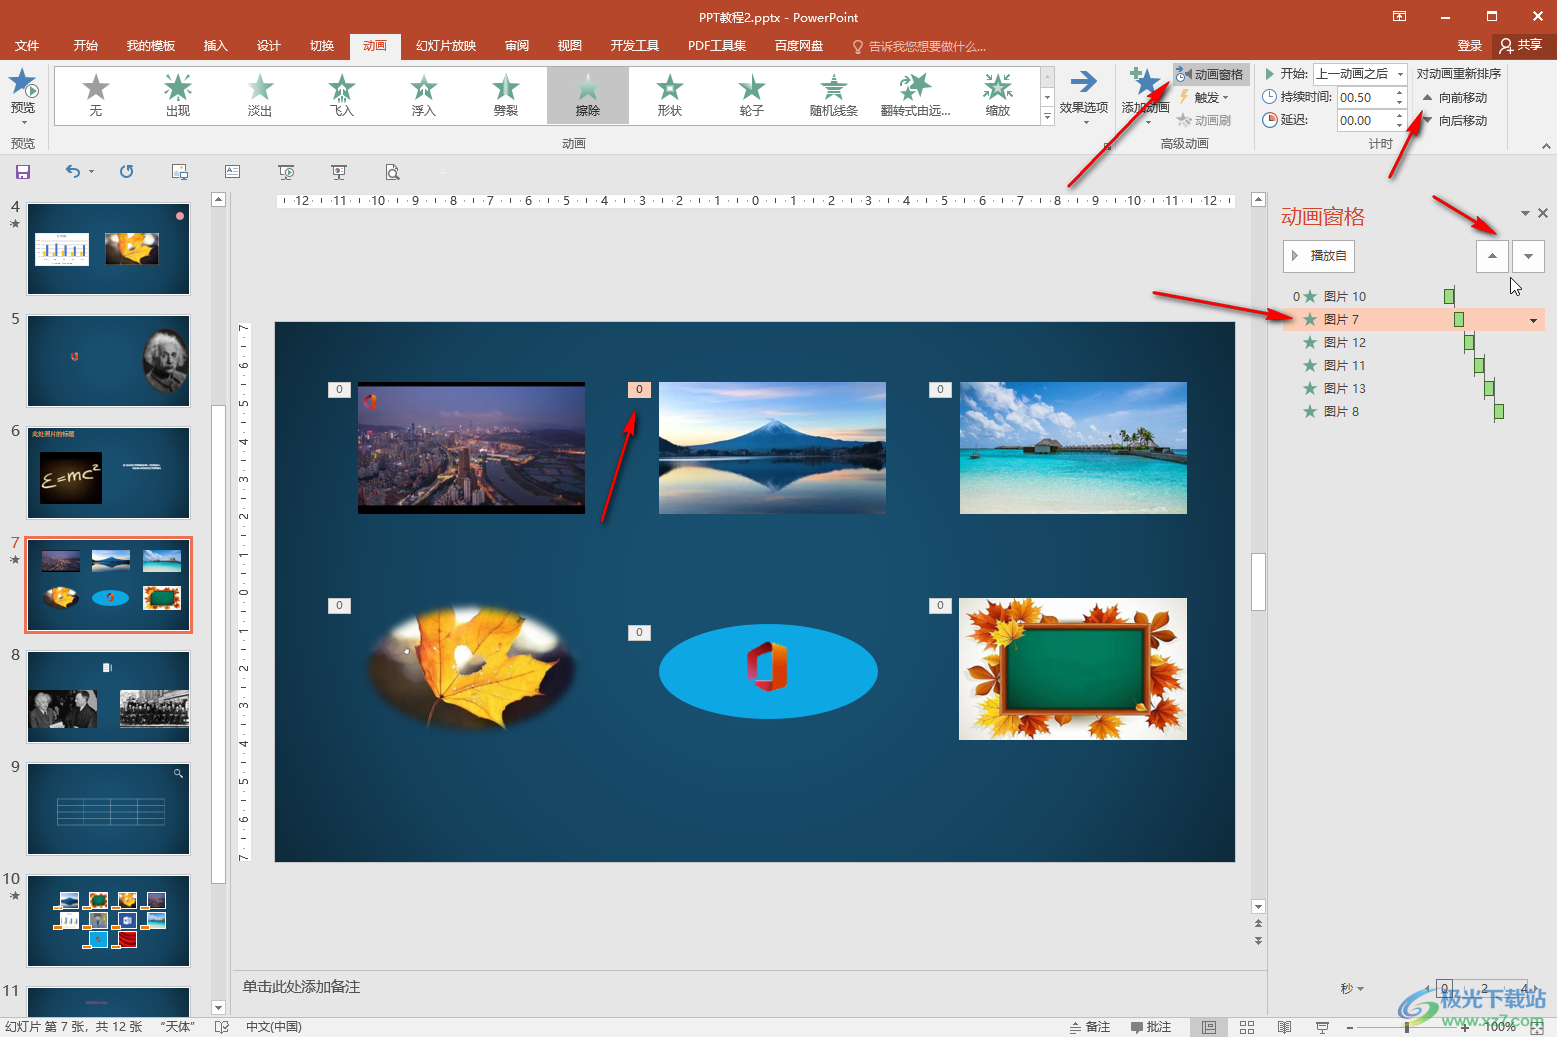
Task: Click 向后移动 move later
Action: click(1455, 120)
